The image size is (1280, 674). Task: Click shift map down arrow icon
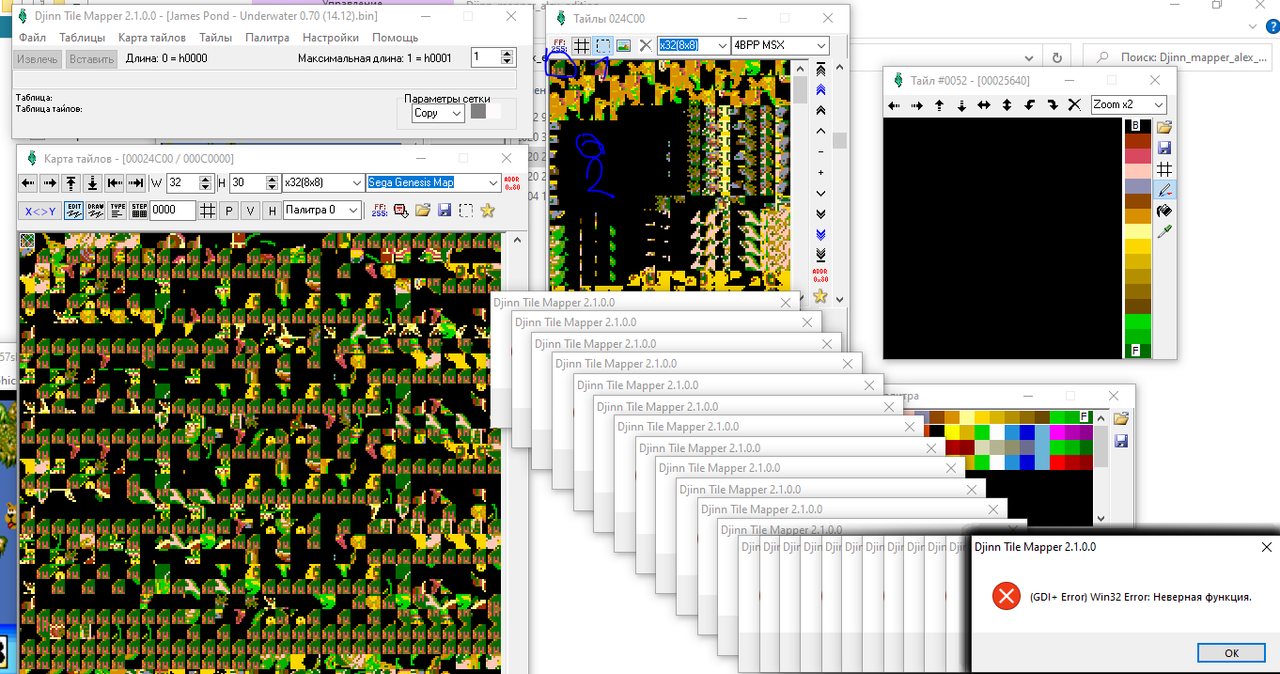point(93,183)
